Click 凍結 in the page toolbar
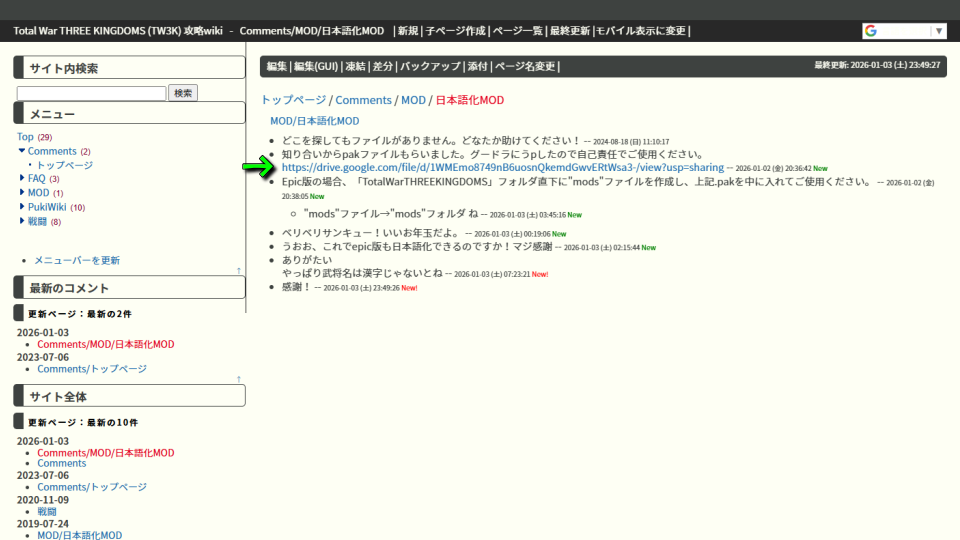Image resolution: width=960 pixels, height=540 pixels. [x=355, y=66]
